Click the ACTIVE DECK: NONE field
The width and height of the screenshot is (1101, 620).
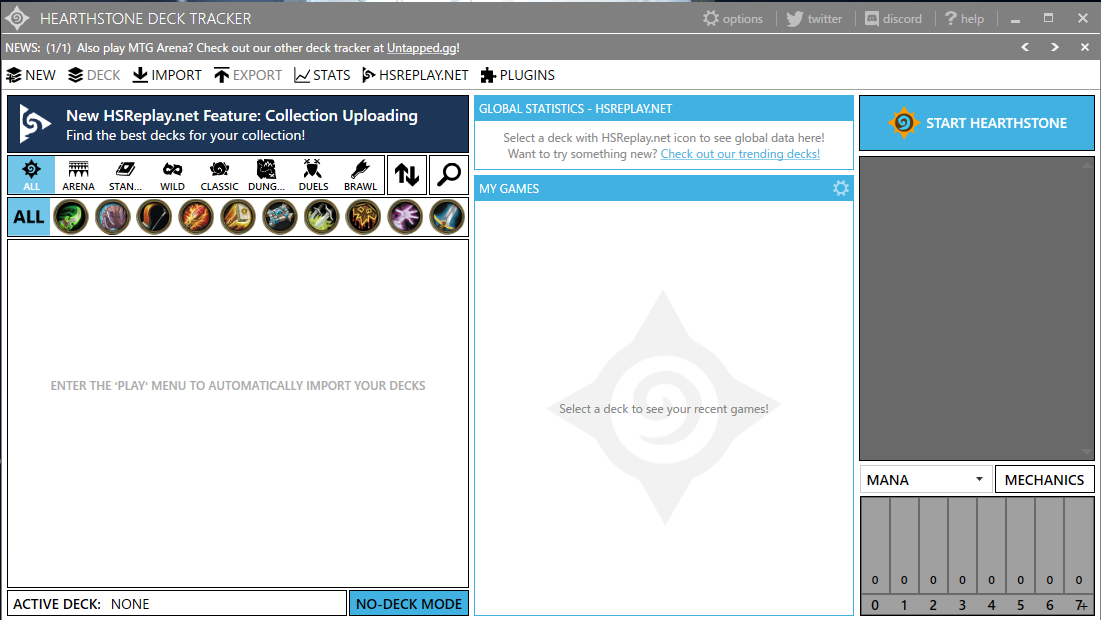[177, 604]
